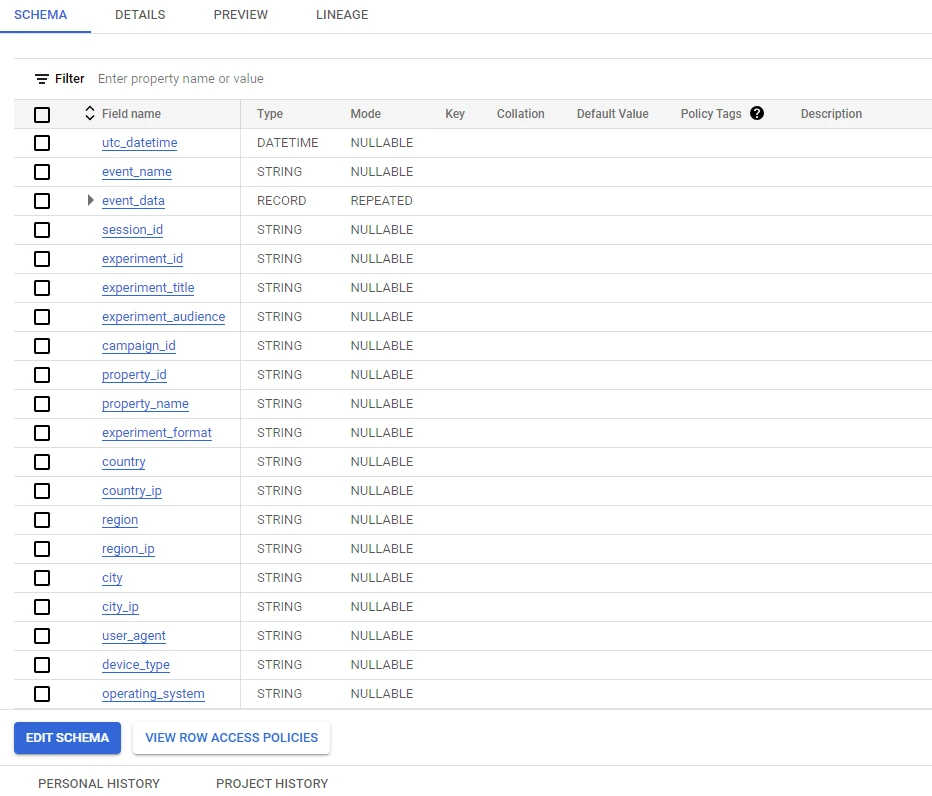
Task: Open the event_name field link
Action: 137,172
